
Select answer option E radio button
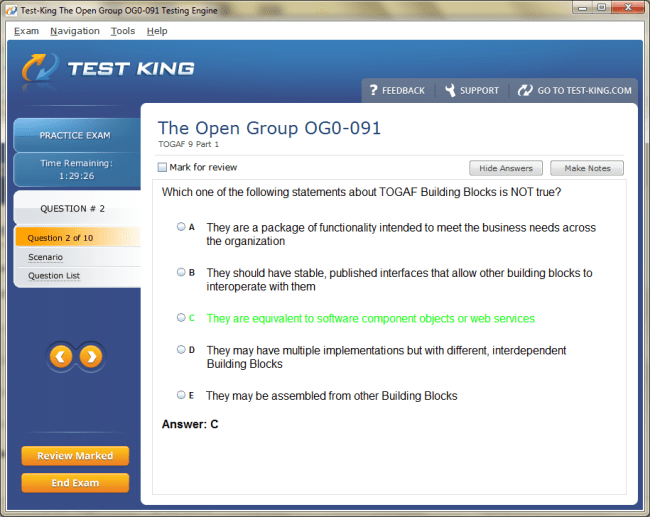click(181, 395)
